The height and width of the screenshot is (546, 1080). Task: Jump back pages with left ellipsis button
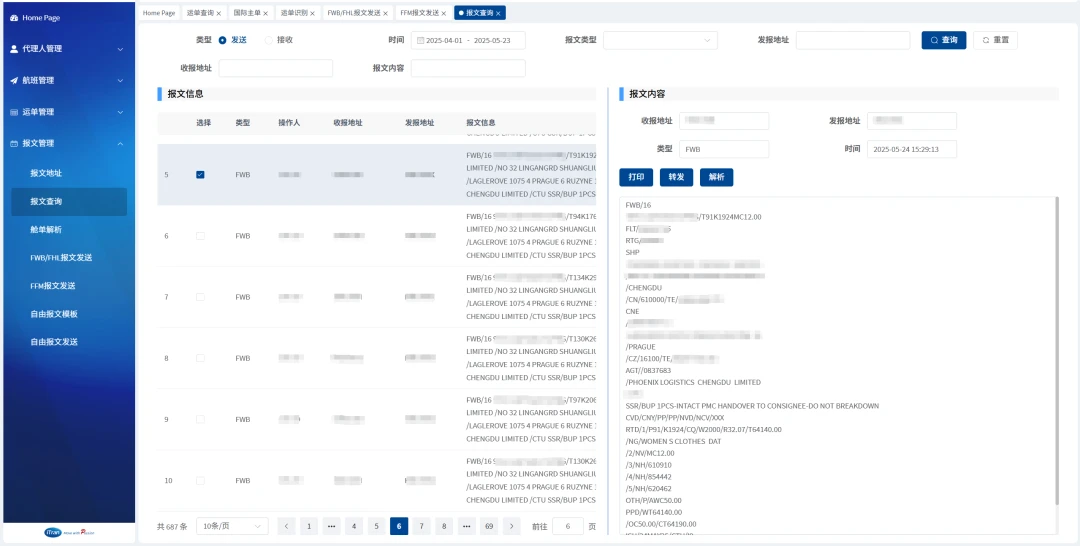click(x=331, y=526)
